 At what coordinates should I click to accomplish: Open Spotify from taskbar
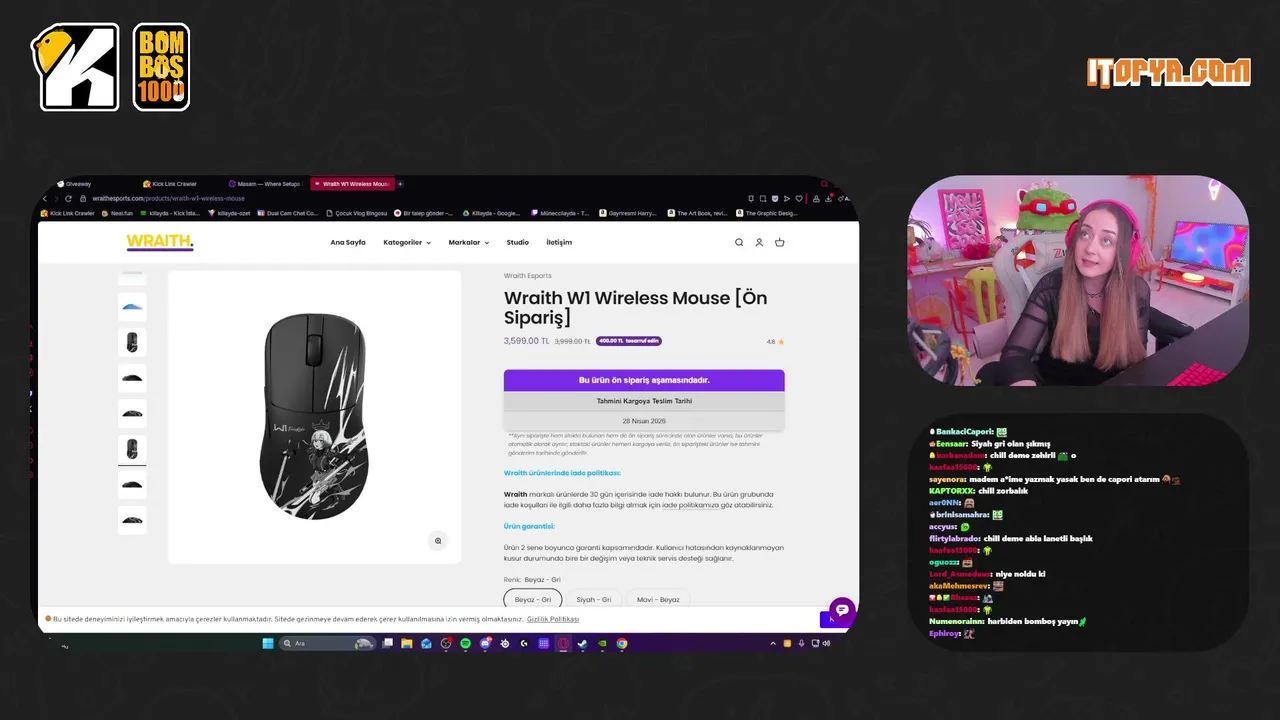tap(465, 643)
